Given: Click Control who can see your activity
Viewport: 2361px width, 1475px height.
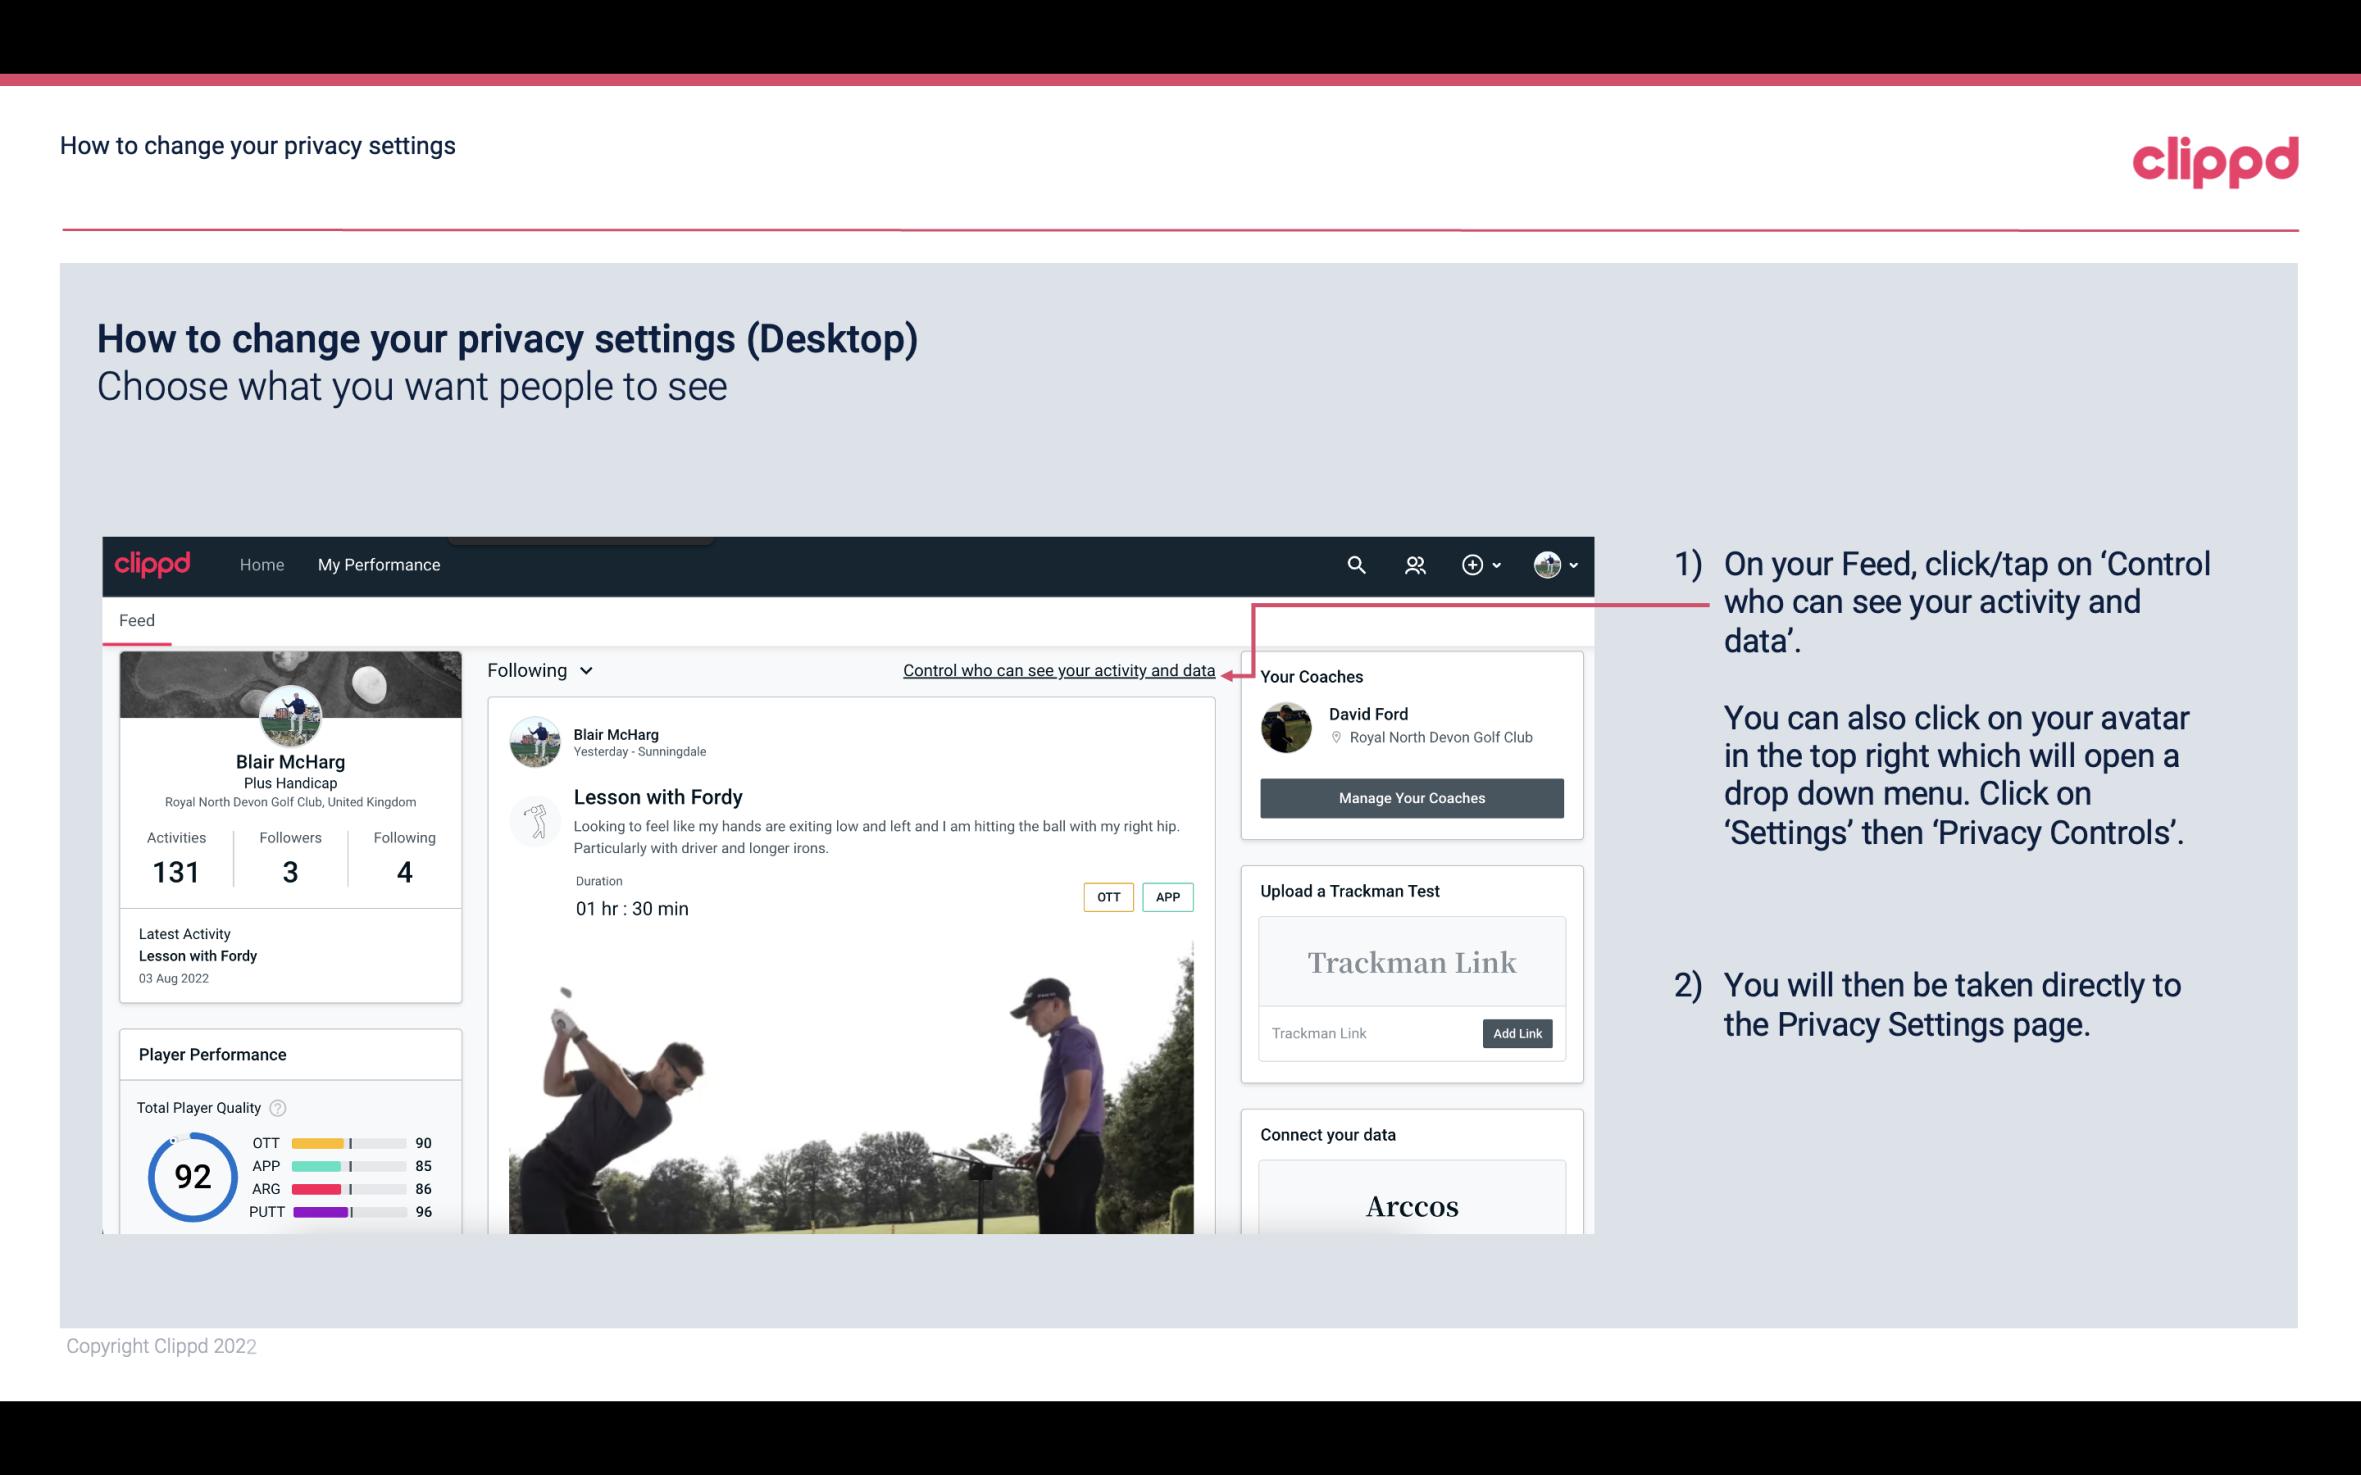Looking at the screenshot, I should pos(1058,670).
